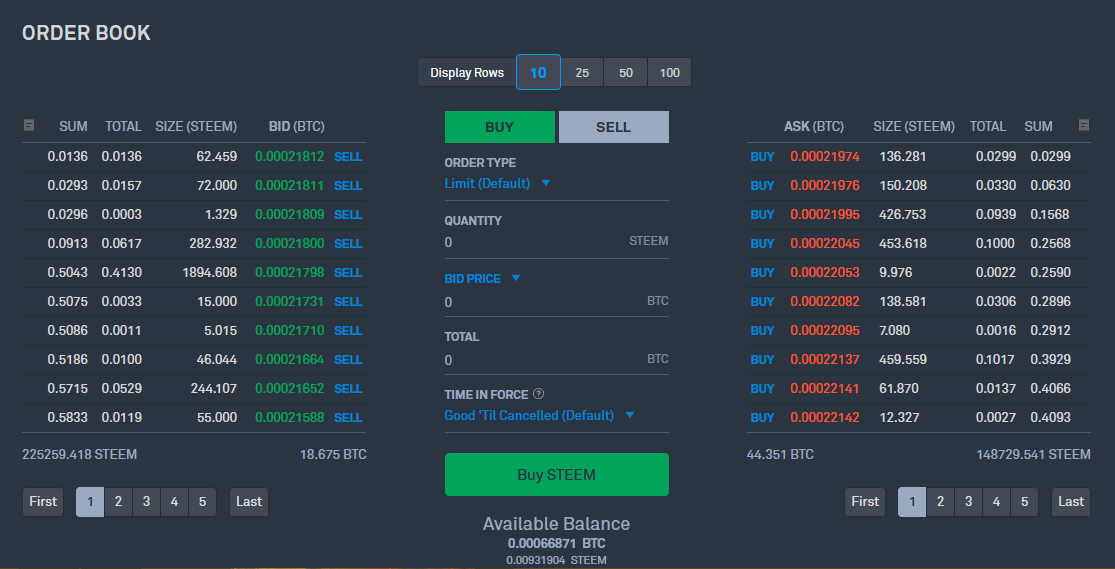
Task: Click the Quantity input field
Action: (557, 242)
